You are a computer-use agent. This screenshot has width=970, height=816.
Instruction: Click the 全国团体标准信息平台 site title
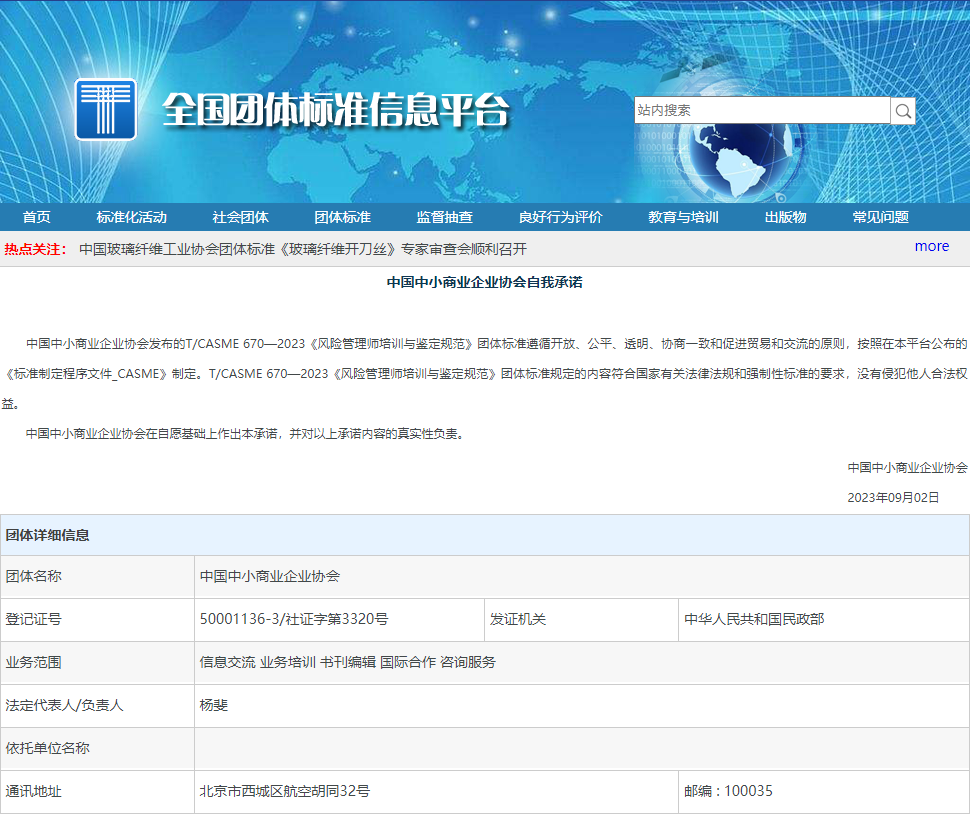(x=335, y=110)
